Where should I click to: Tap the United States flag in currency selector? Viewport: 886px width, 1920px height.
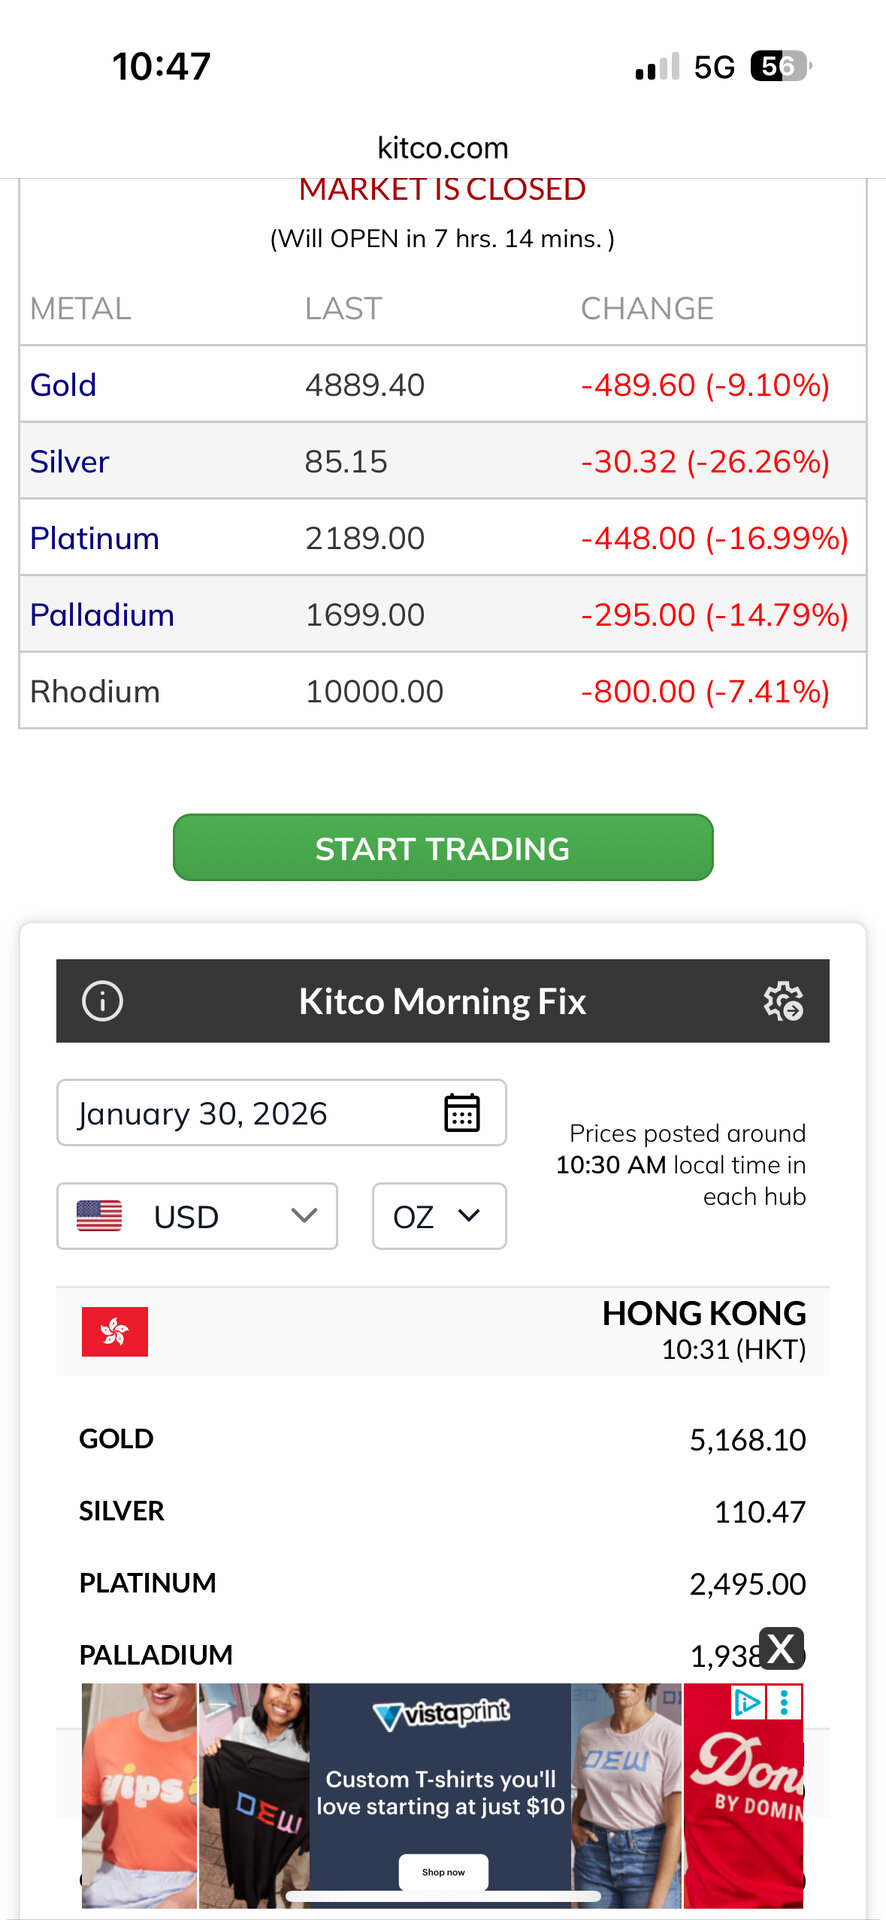(x=99, y=1216)
